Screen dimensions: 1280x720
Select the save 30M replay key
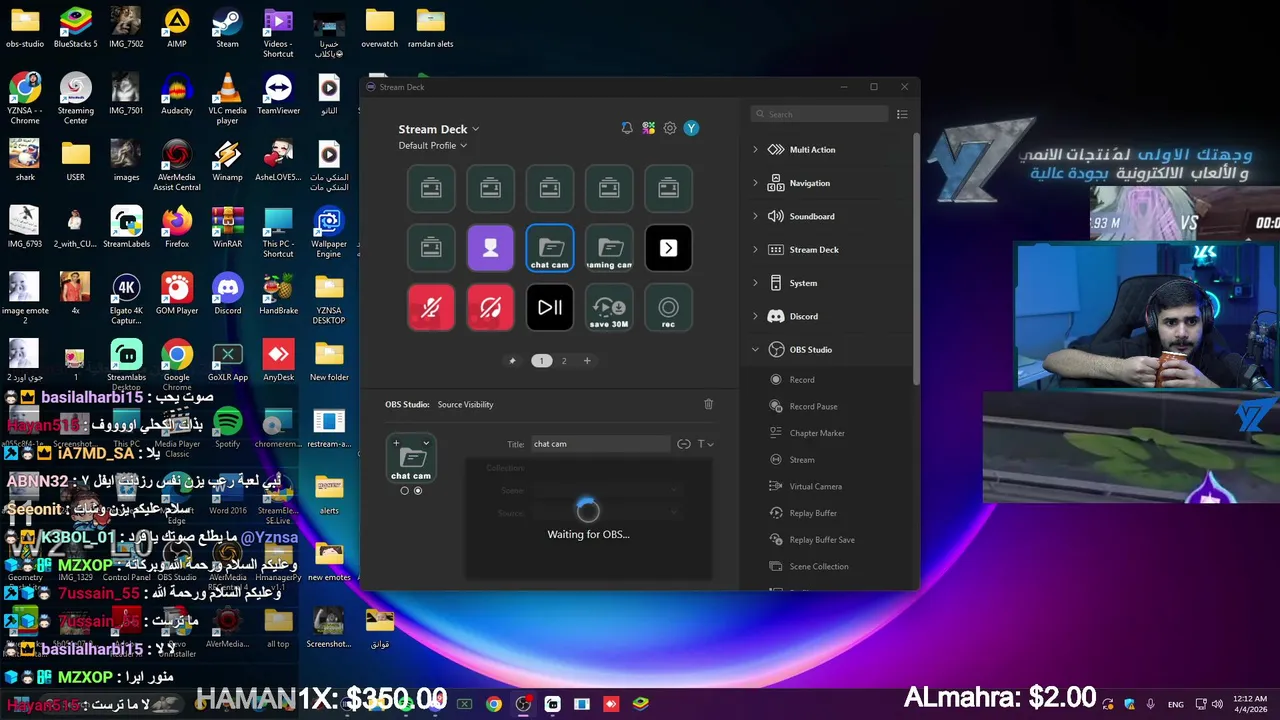(x=609, y=307)
